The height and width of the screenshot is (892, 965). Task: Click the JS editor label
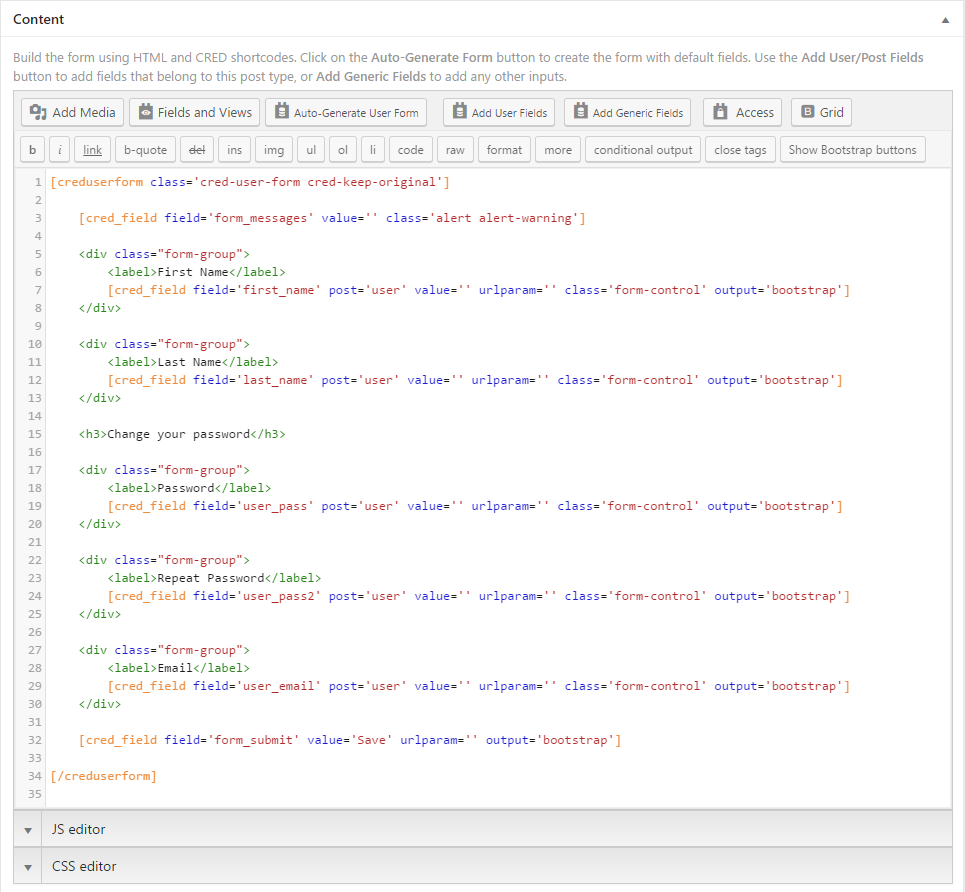(78, 829)
